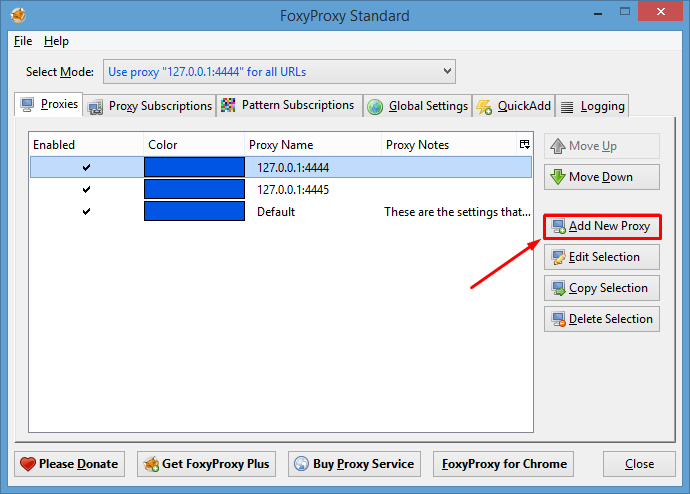This screenshot has width=690, height=494.
Task: Click the Buy Proxy Service button
Action: tap(354, 464)
